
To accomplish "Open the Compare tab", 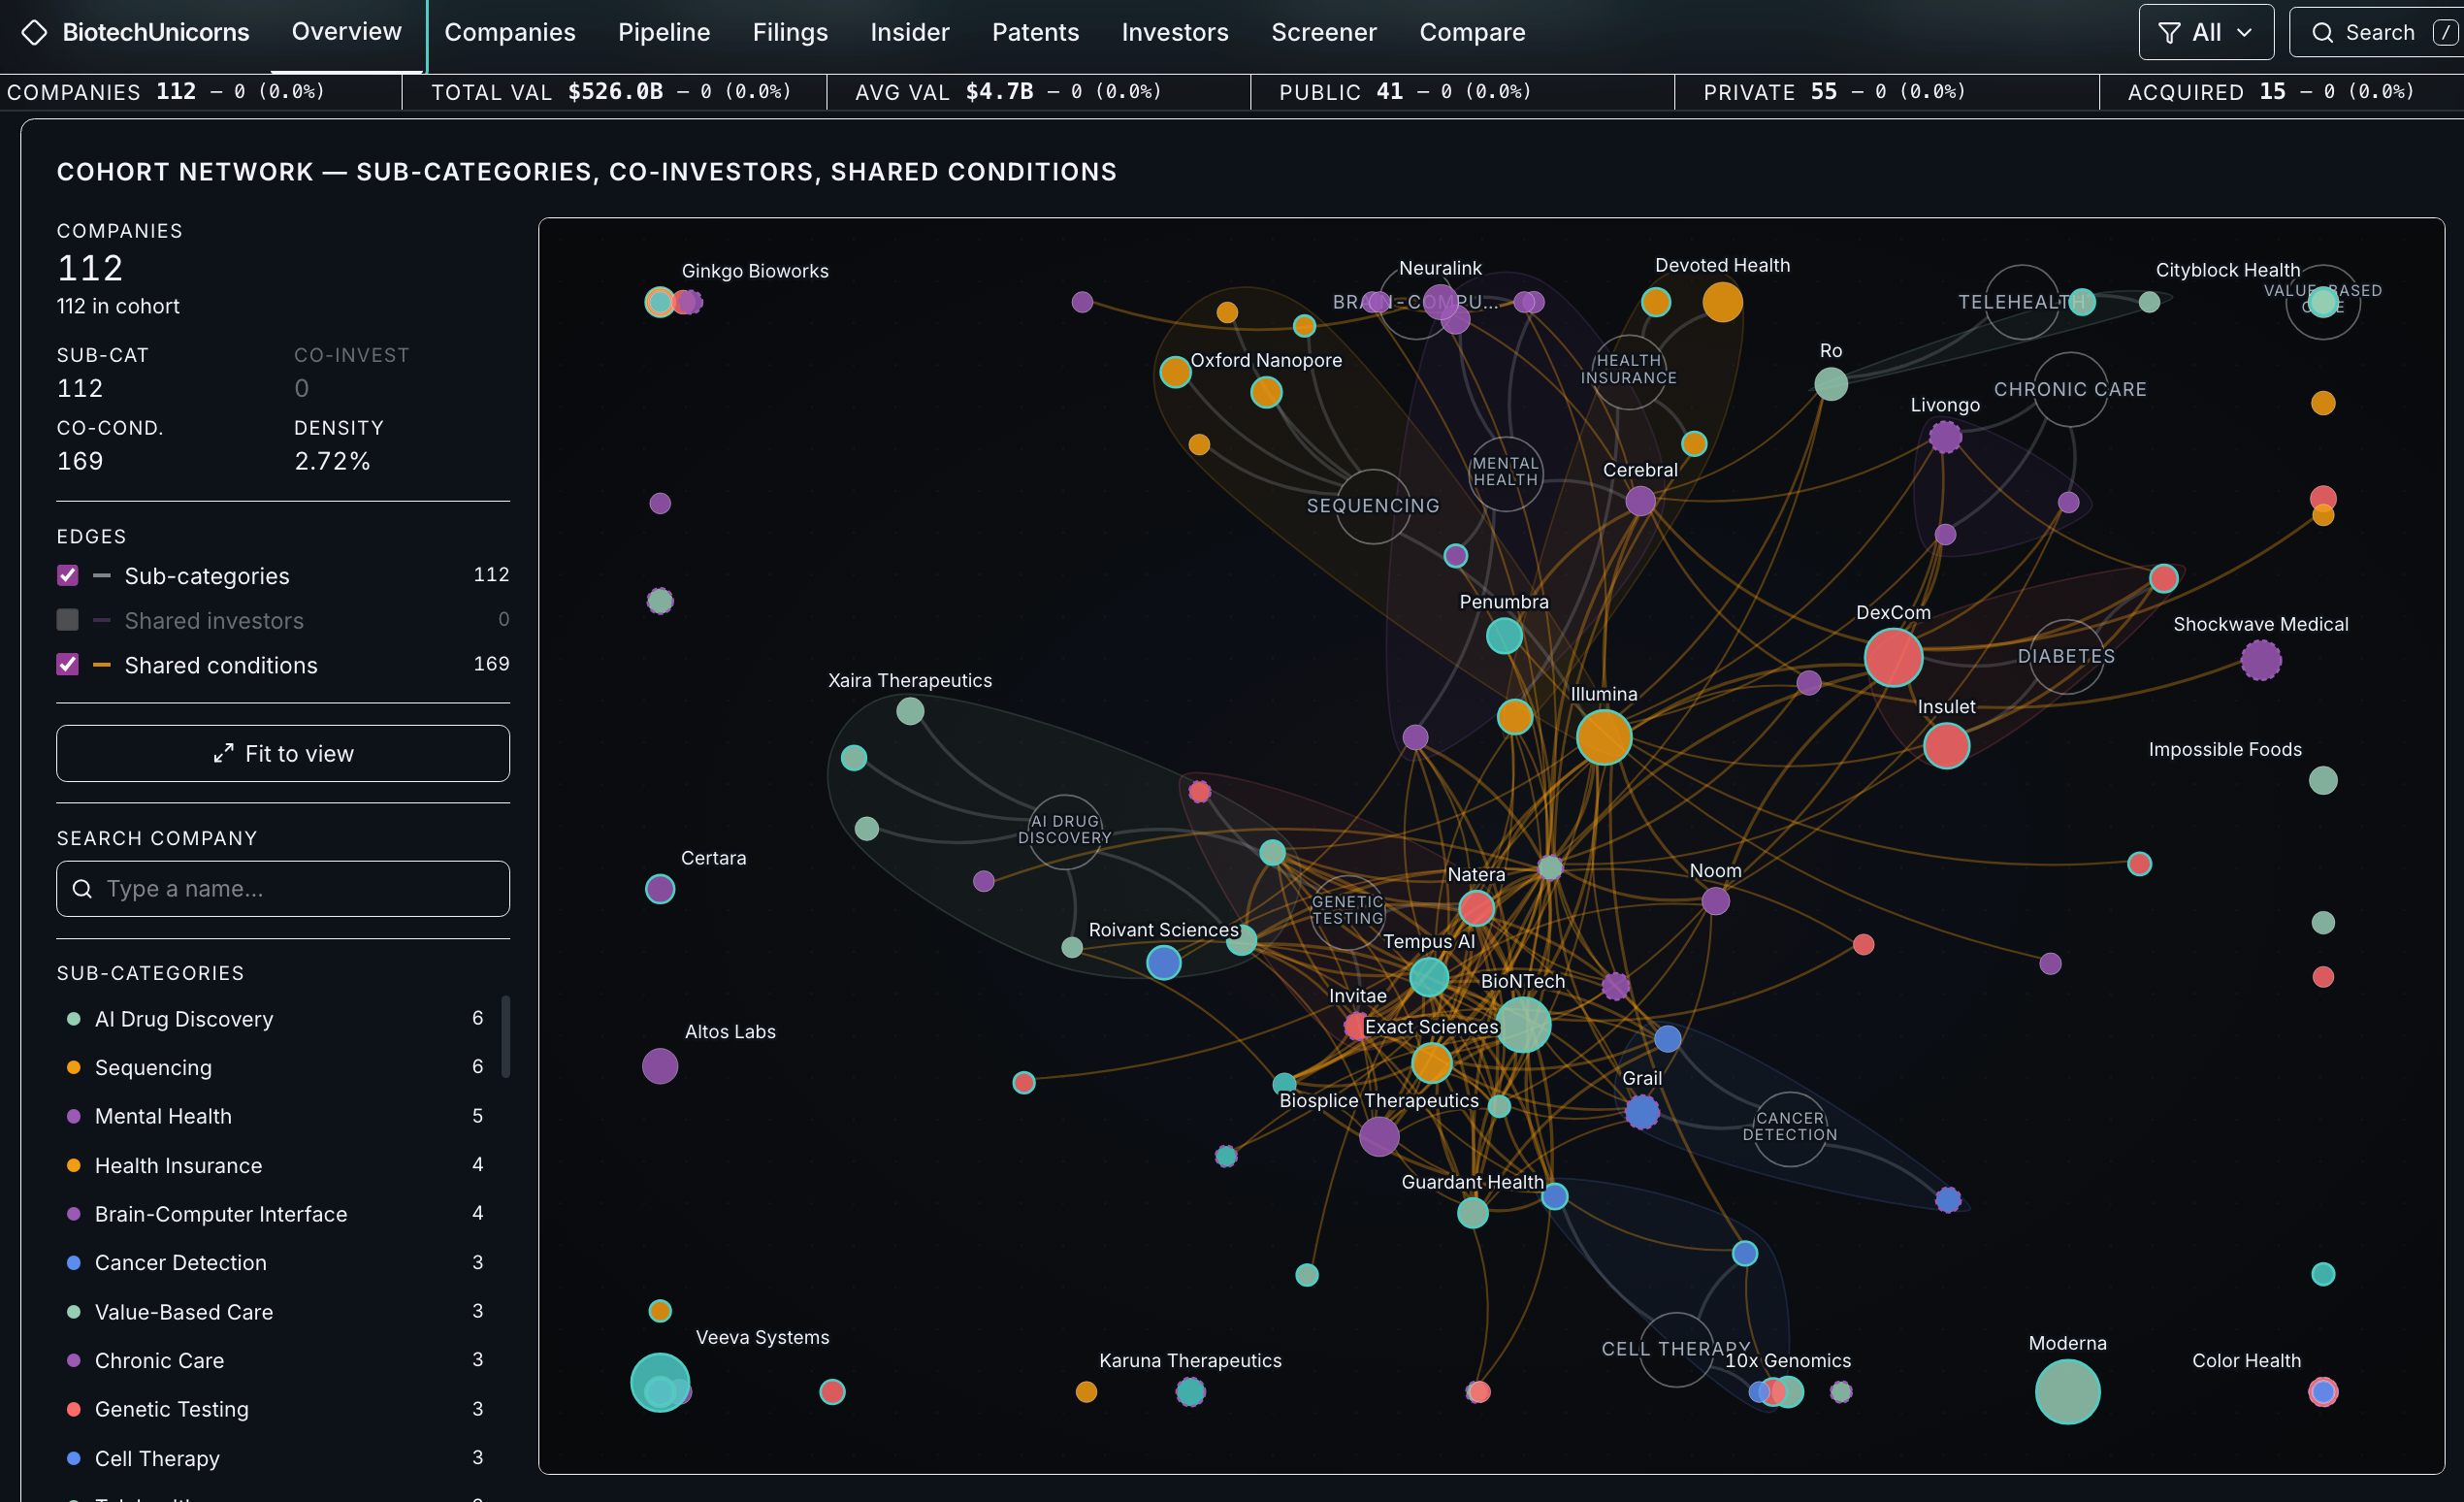I will pyautogui.click(x=1472, y=33).
